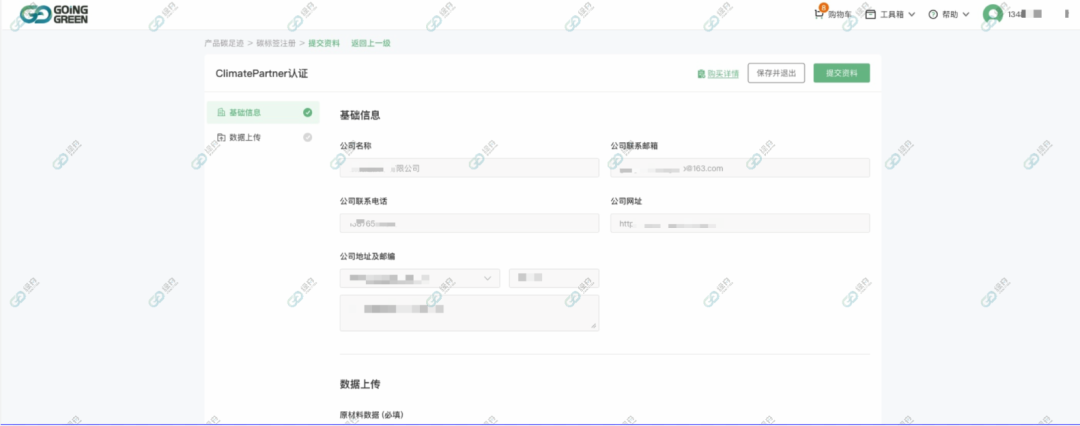The width and height of the screenshot is (1080, 426).
Task: Select the 数据上传 sidebar tab
Action: [x=262, y=137]
